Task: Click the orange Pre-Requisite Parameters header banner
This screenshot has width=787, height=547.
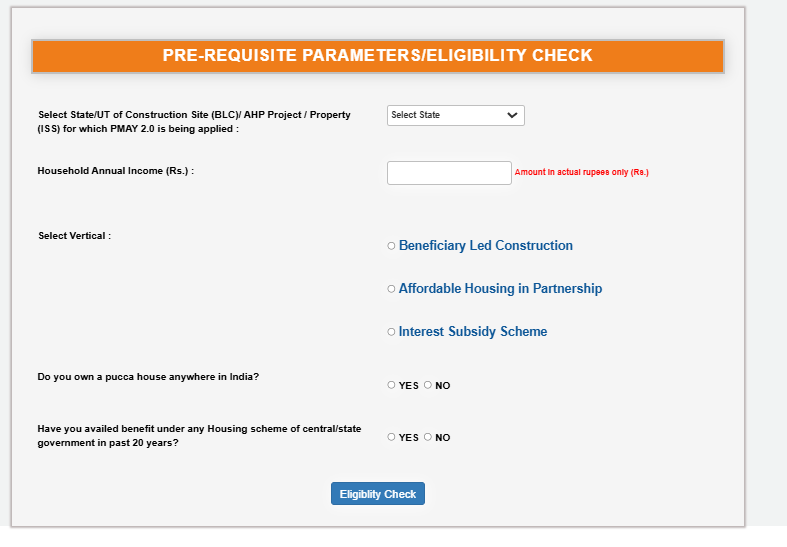Action: 377,56
